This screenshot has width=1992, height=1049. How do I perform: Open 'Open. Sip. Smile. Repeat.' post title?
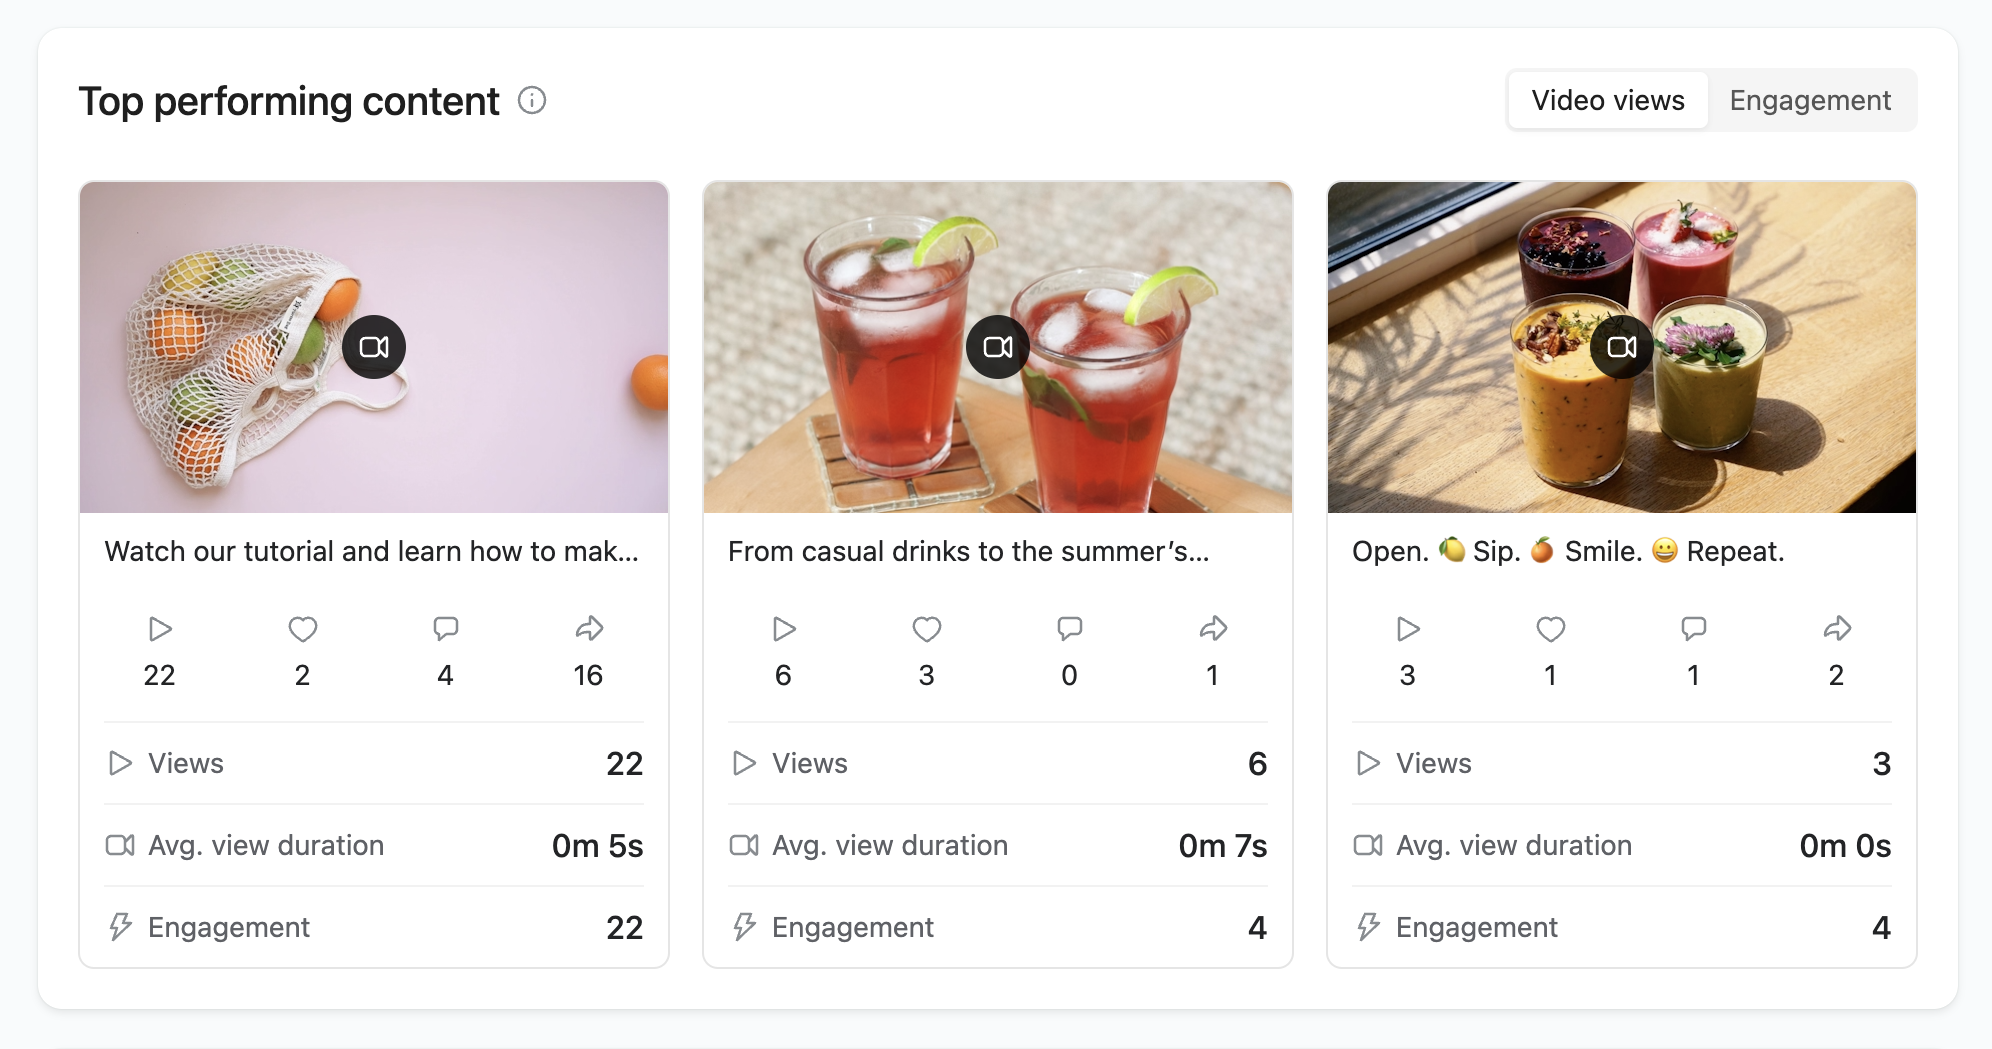(1567, 551)
